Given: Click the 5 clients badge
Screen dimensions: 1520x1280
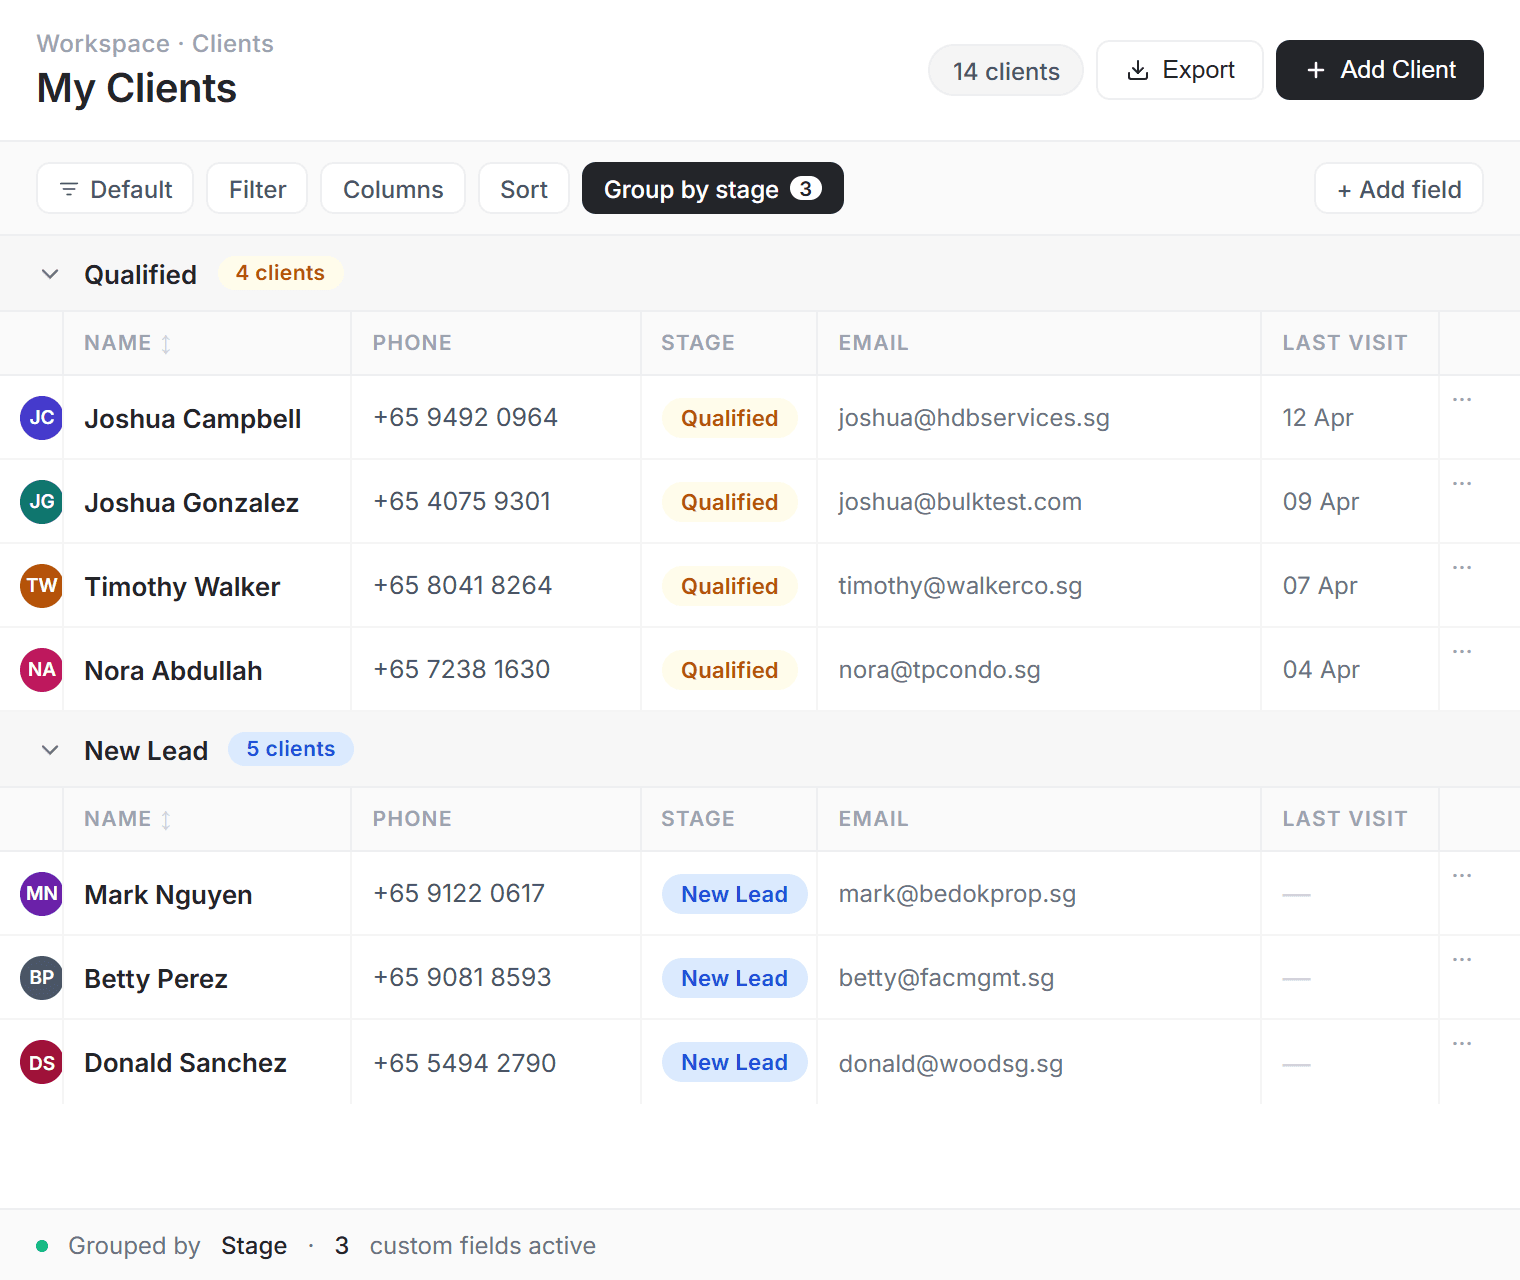Looking at the screenshot, I should pyautogui.click(x=291, y=749).
